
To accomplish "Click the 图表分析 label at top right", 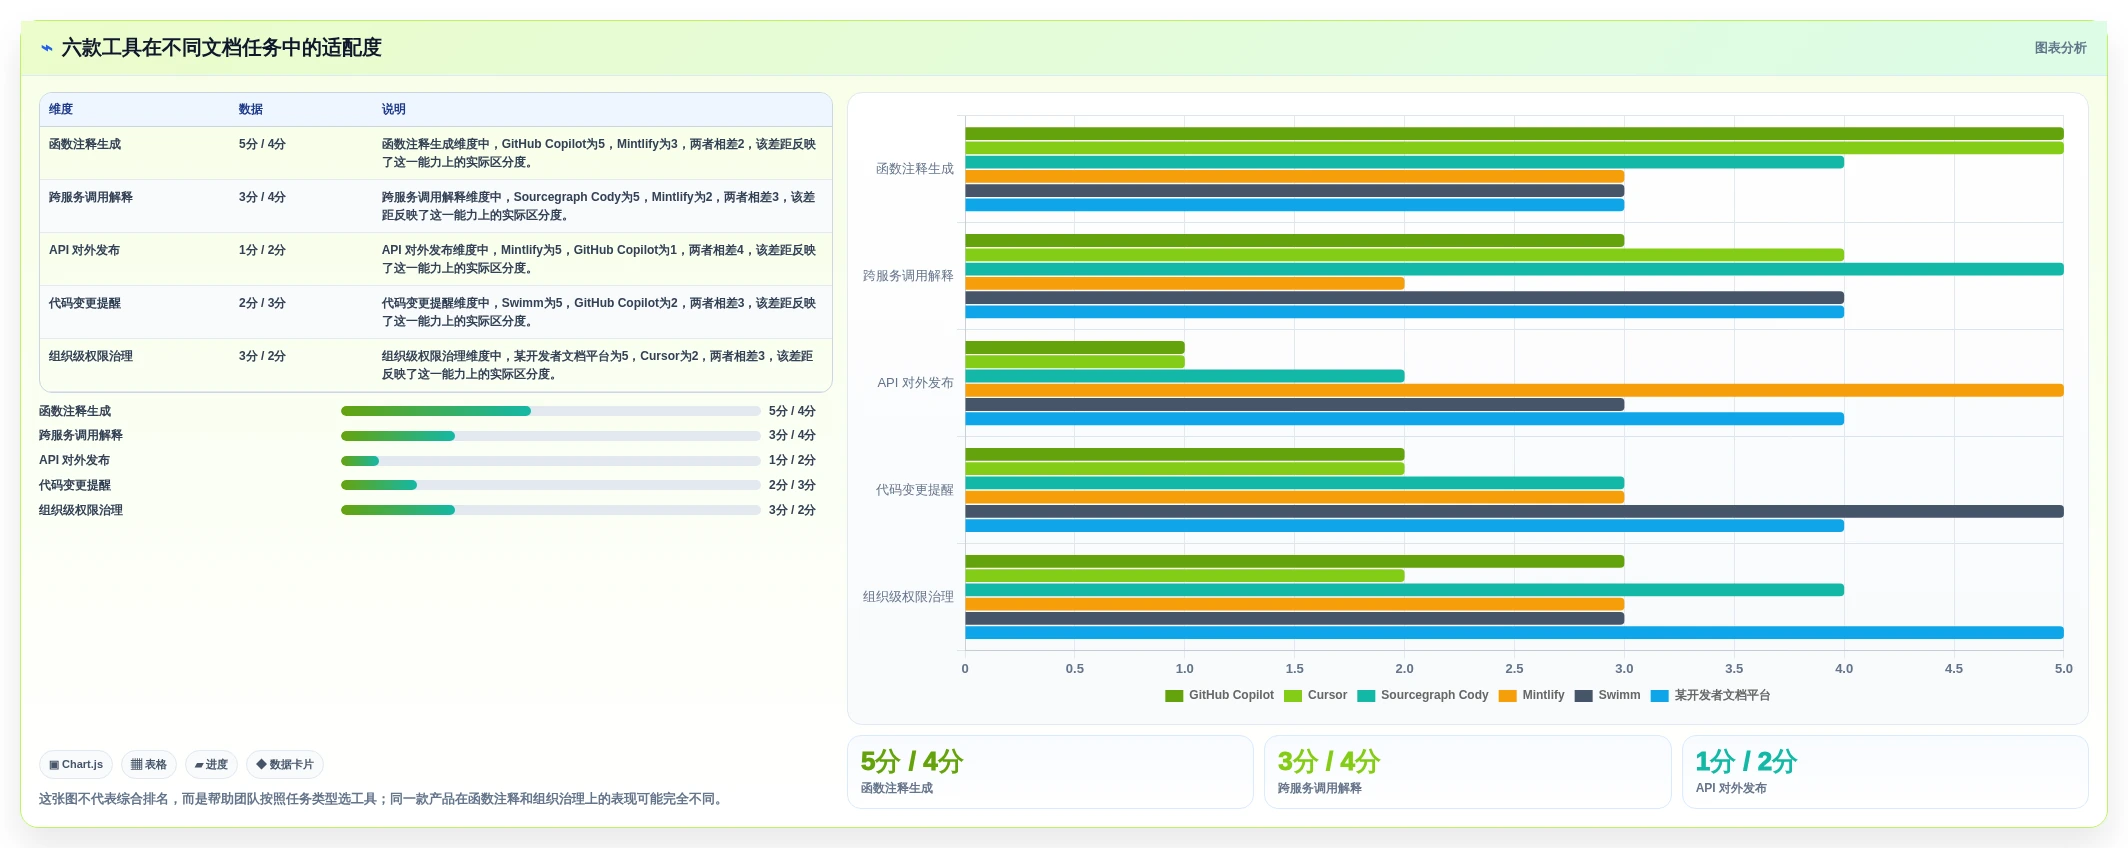I will pos(2060,48).
